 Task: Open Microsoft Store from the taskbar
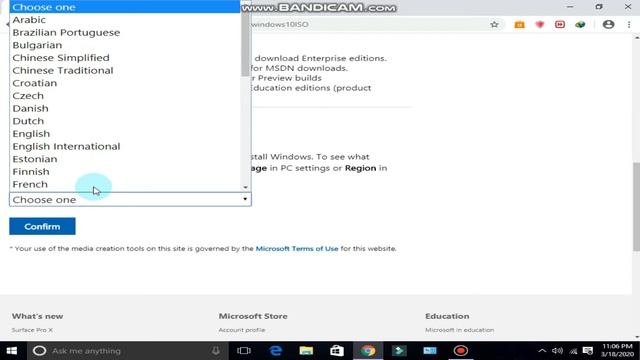point(337,351)
